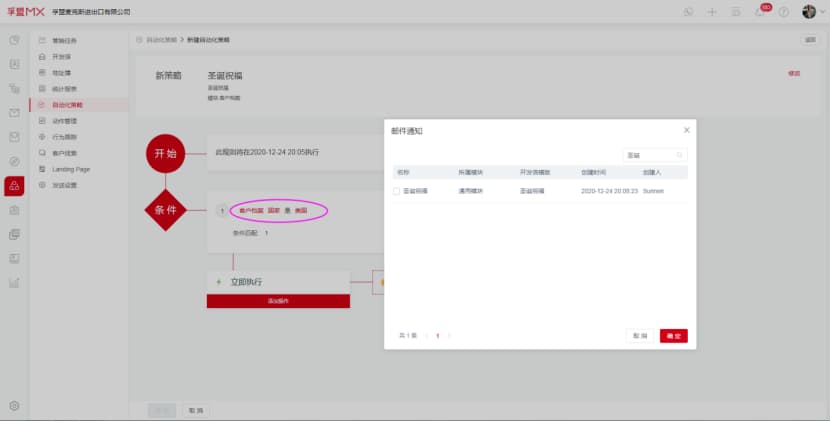
Task: Click the red edit link at top right
Action: pyautogui.click(x=794, y=73)
